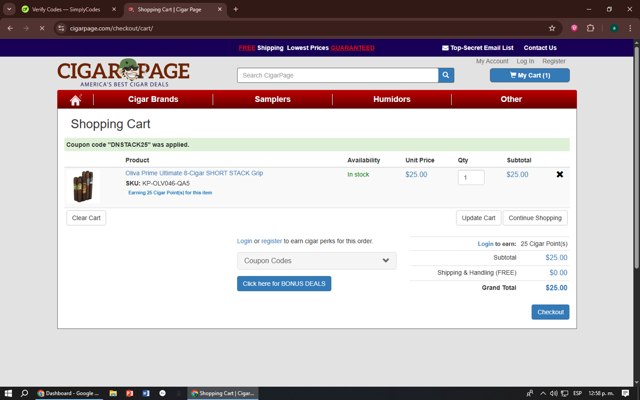Open Windows Start menu
This screenshot has height=400, width=640.
click(x=8, y=393)
